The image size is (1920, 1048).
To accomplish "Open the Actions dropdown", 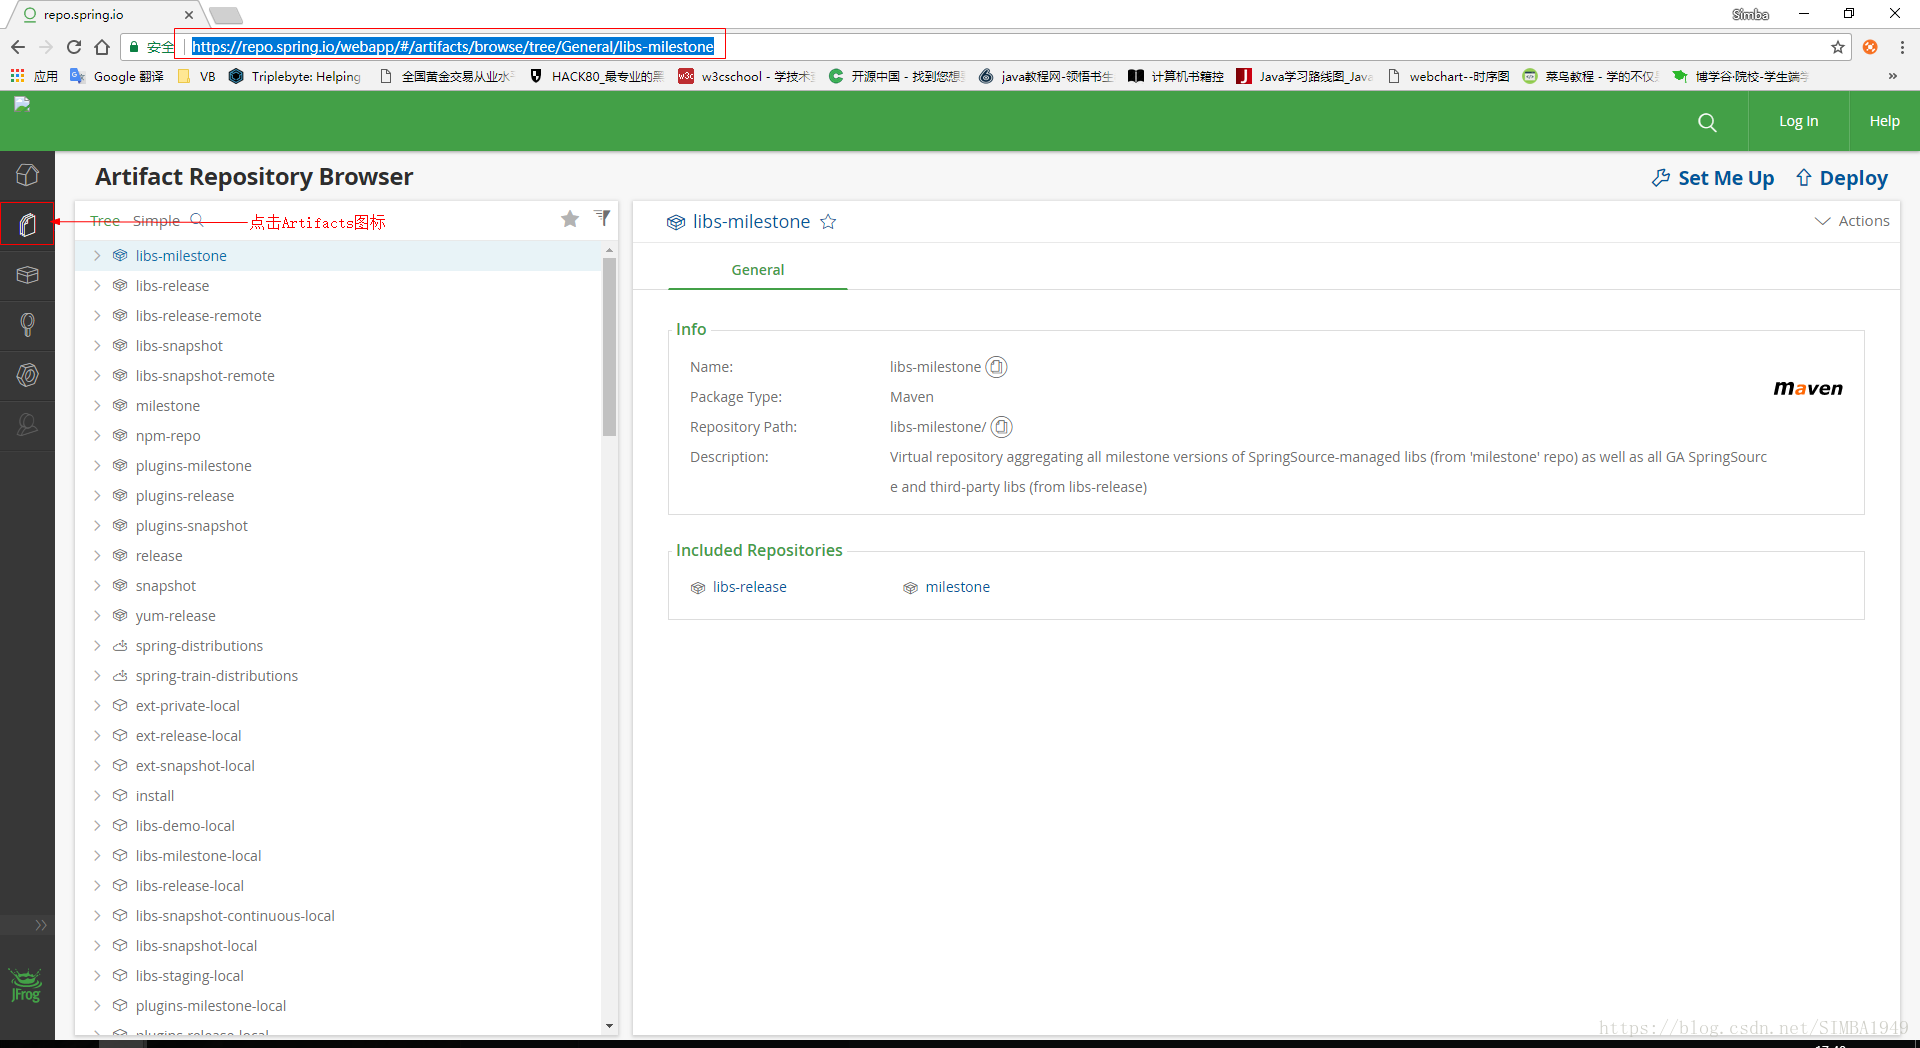I will pos(1852,221).
